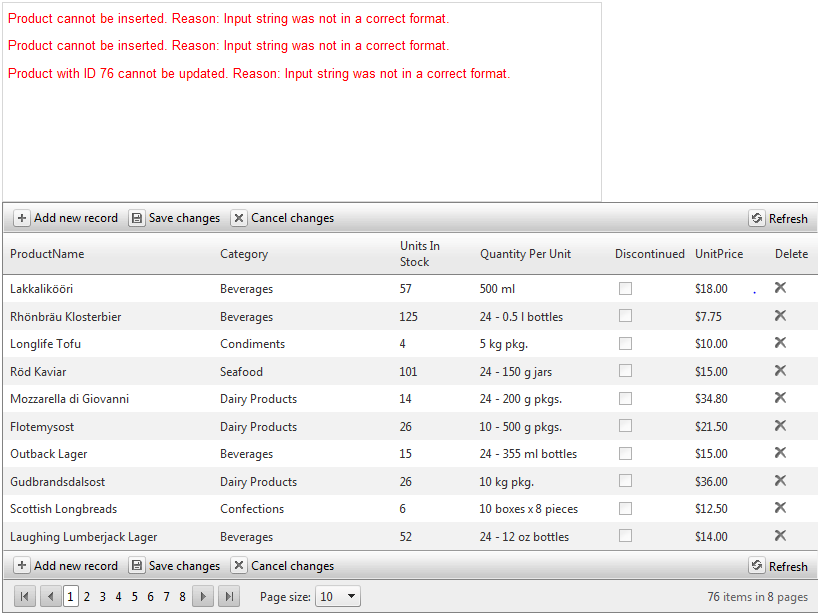
Task: Go to the previous page of the grid
Action: (50, 596)
